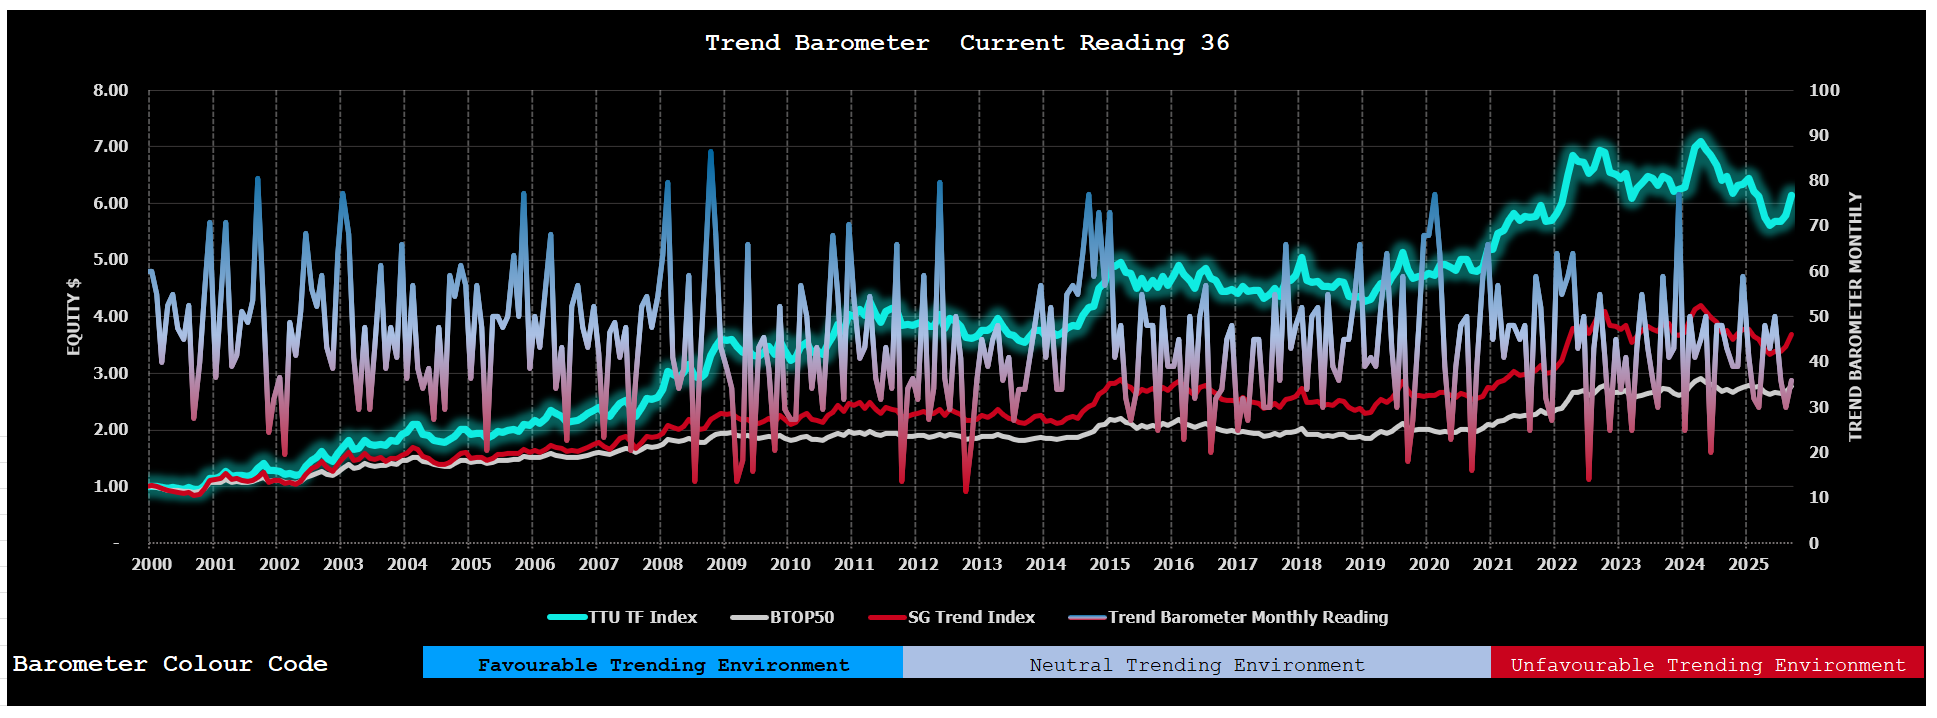Click the Neutral Trending Environment box
Screen dimensions: 1937x718
click(1196, 664)
